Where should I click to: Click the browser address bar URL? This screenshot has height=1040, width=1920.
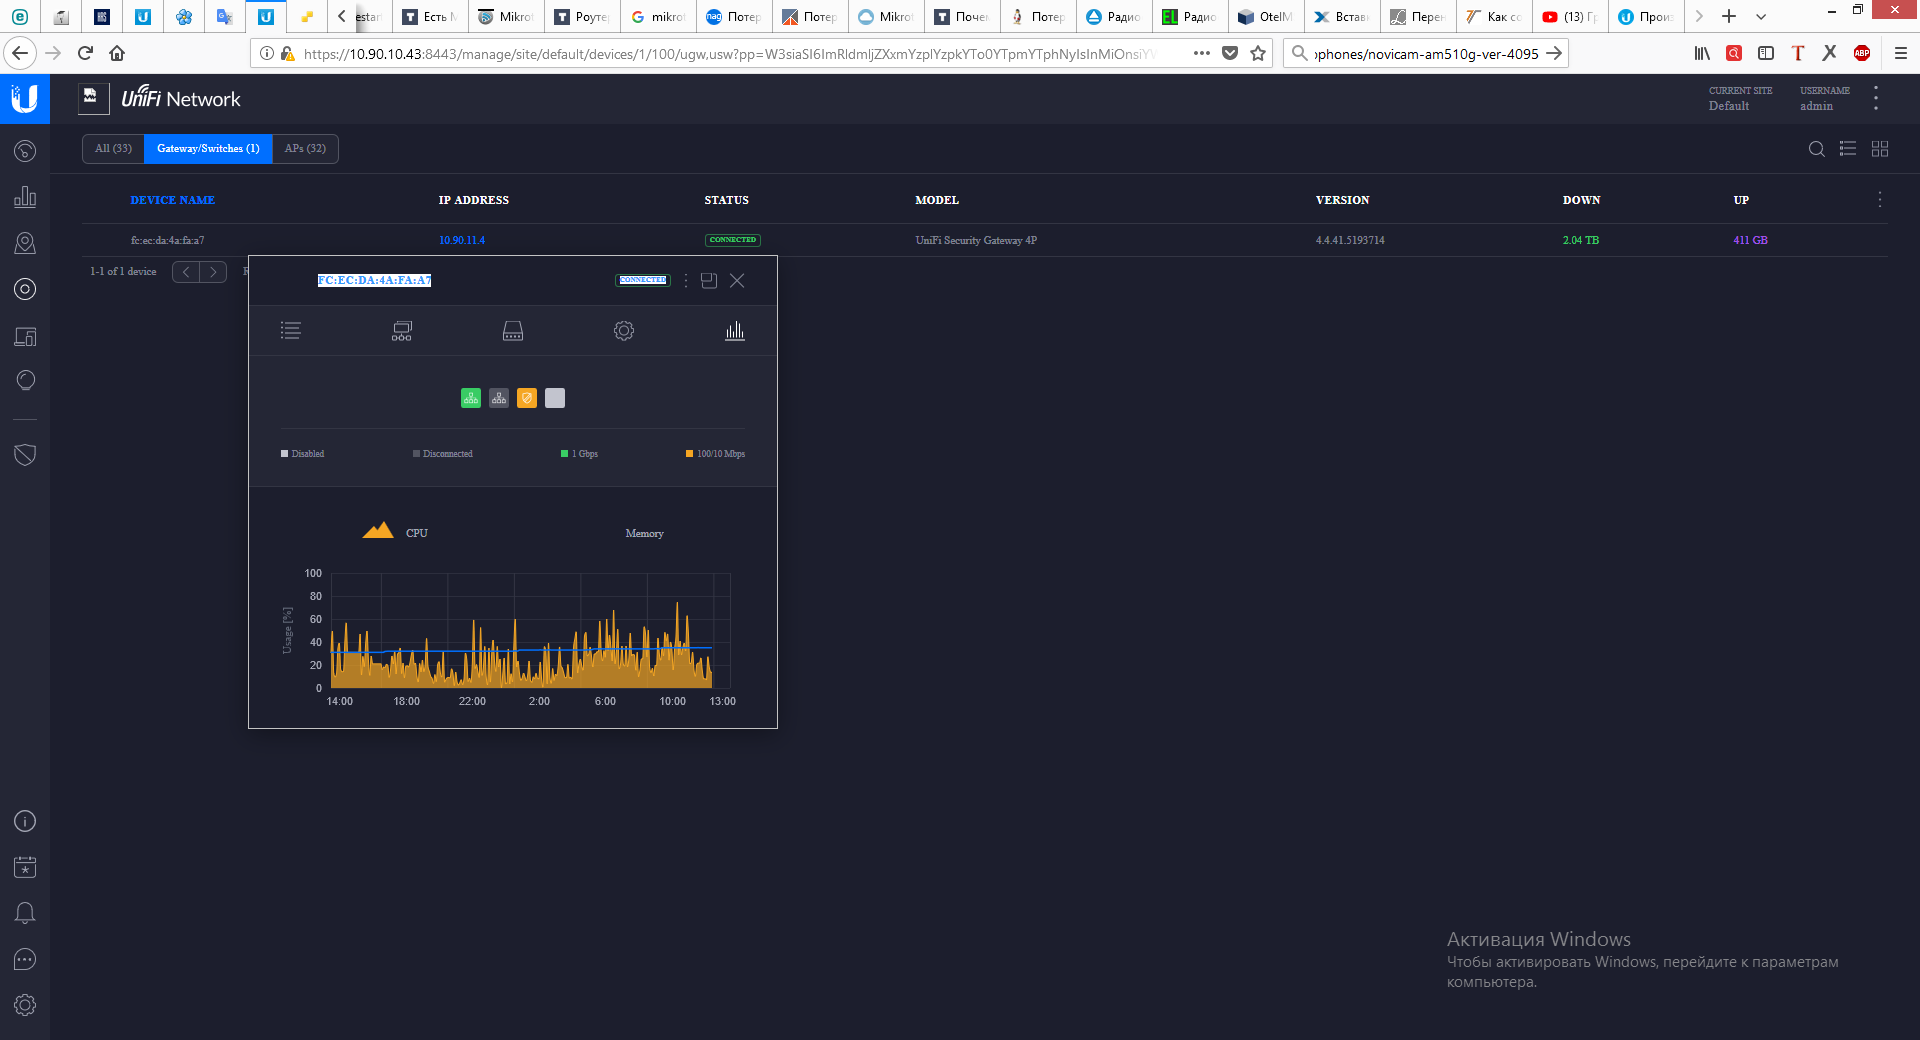[730, 54]
